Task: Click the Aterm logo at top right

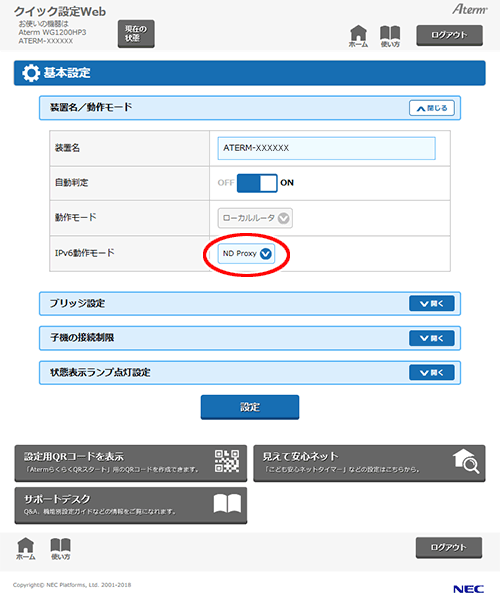Action: click(470, 9)
